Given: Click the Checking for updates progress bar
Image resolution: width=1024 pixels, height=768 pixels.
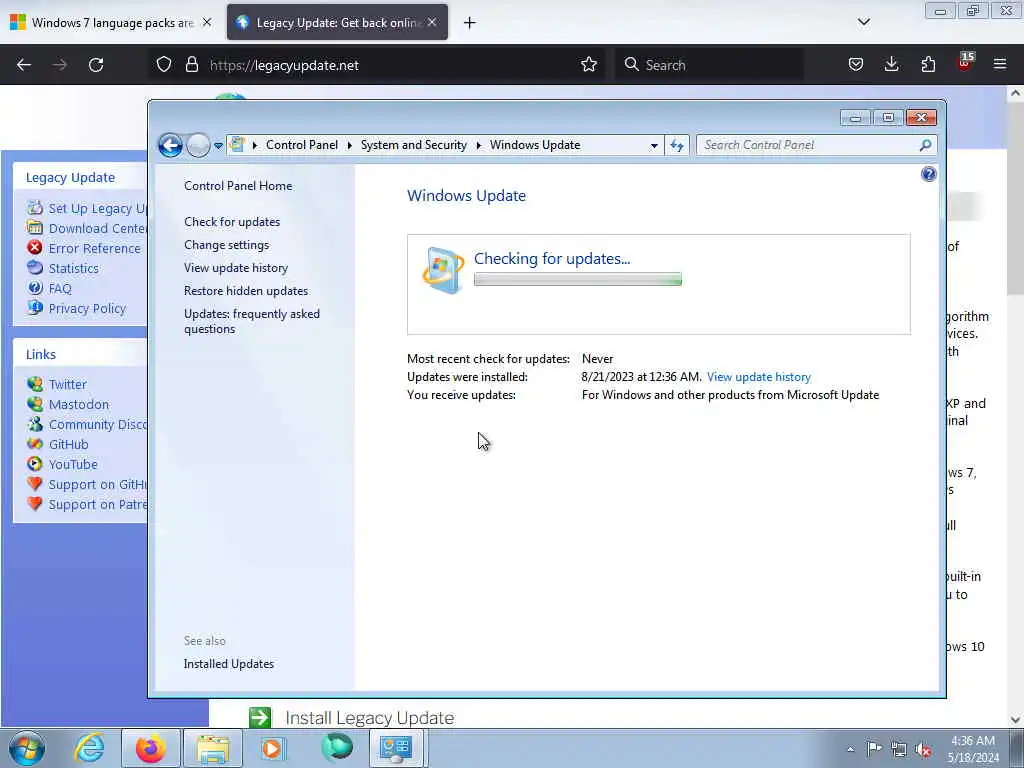Looking at the screenshot, I should click(x=577, y=280).
